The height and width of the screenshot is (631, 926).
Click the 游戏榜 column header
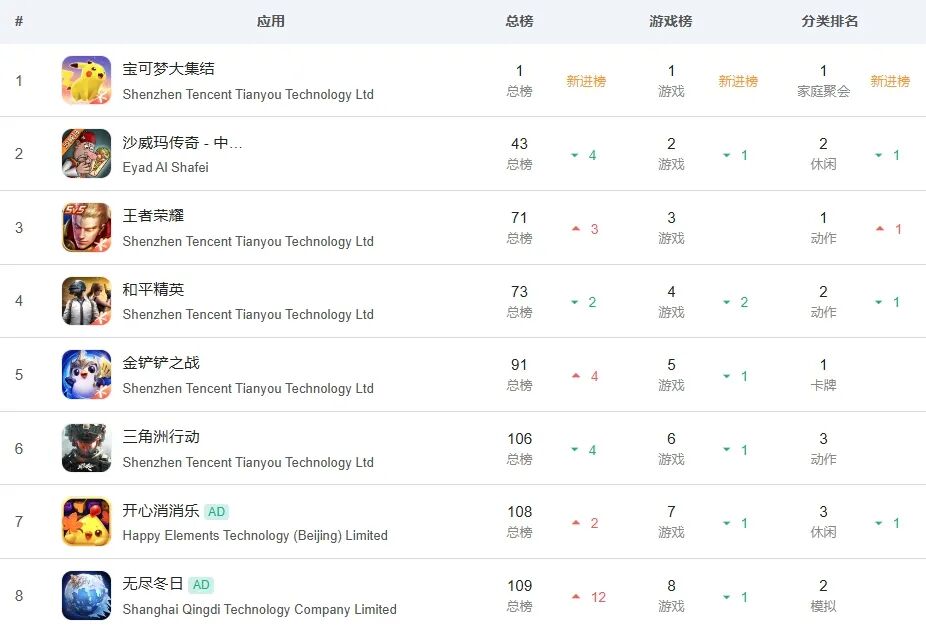tap(671, 21)
